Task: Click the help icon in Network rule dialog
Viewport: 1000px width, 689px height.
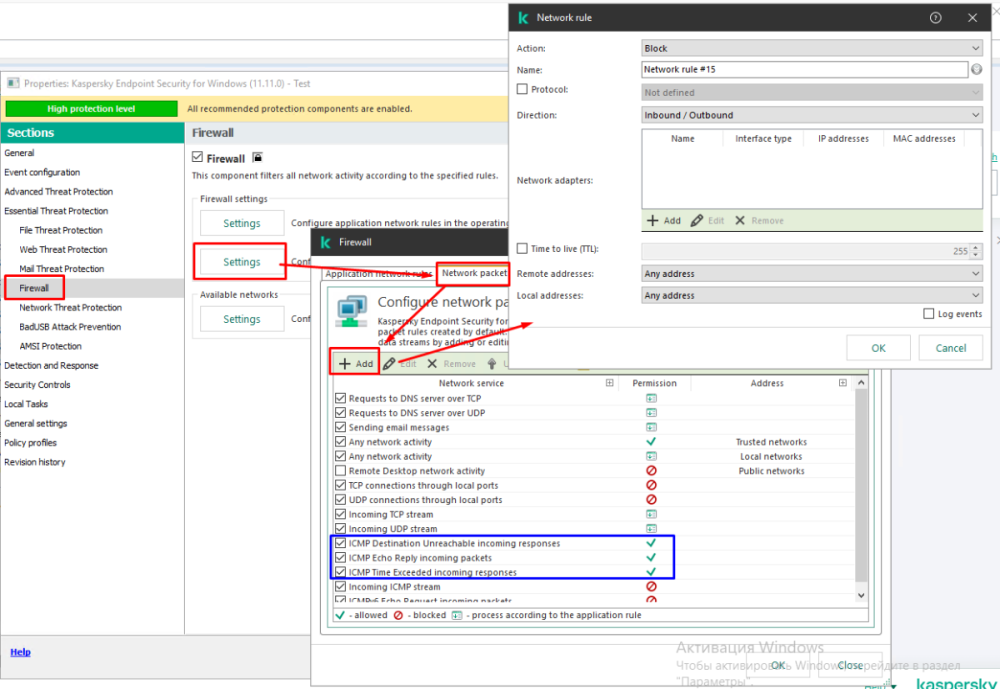Action: click(936, 18)
